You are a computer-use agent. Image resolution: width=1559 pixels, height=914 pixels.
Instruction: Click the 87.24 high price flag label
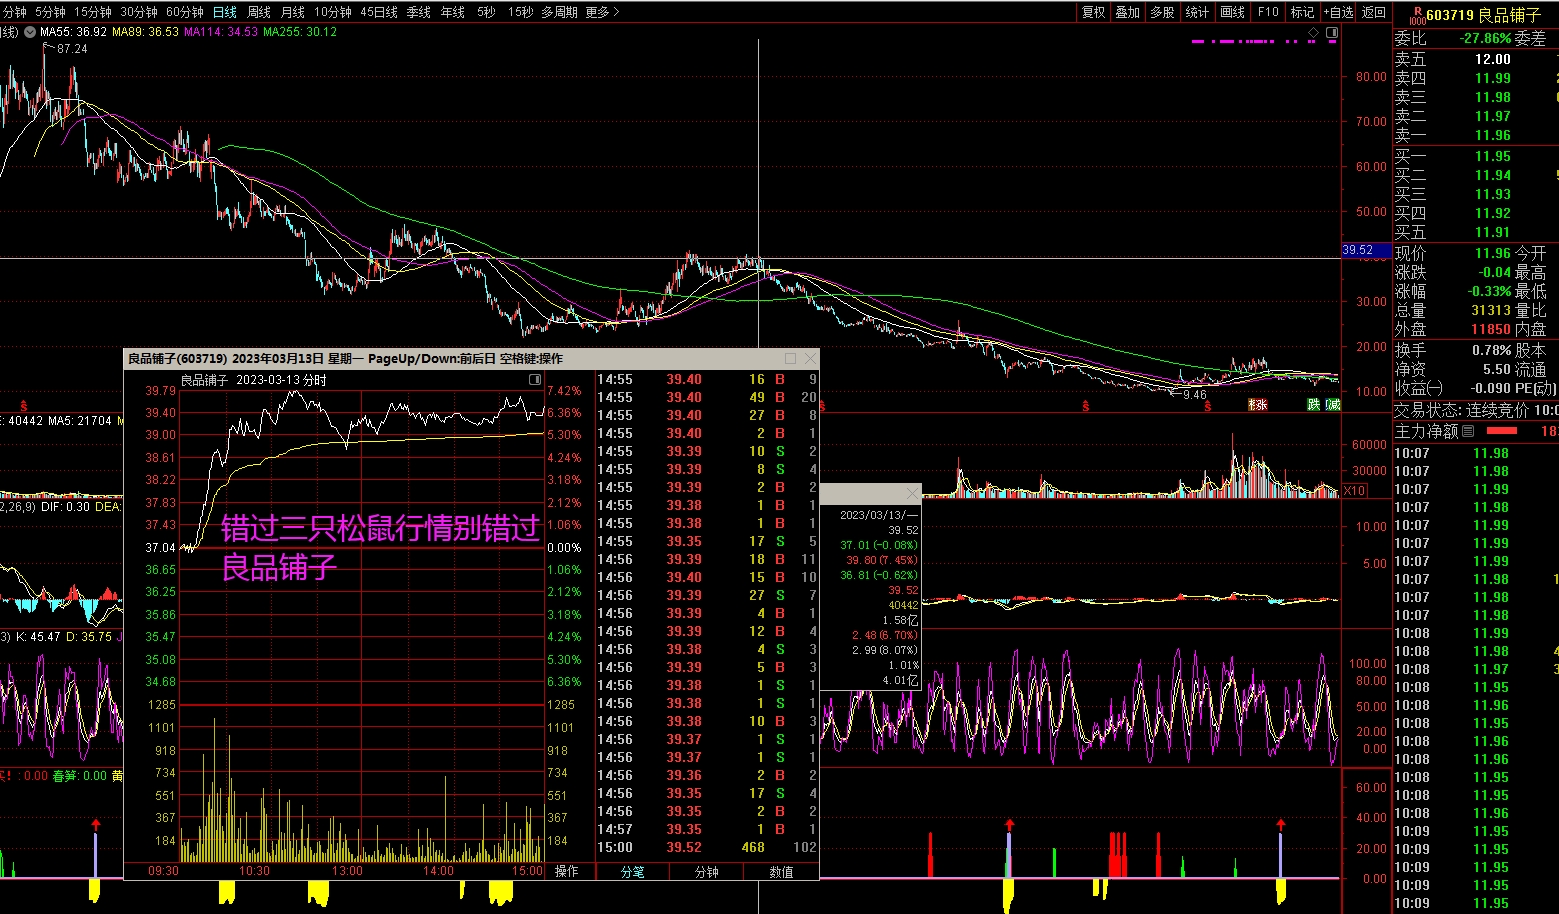point(71,48)
